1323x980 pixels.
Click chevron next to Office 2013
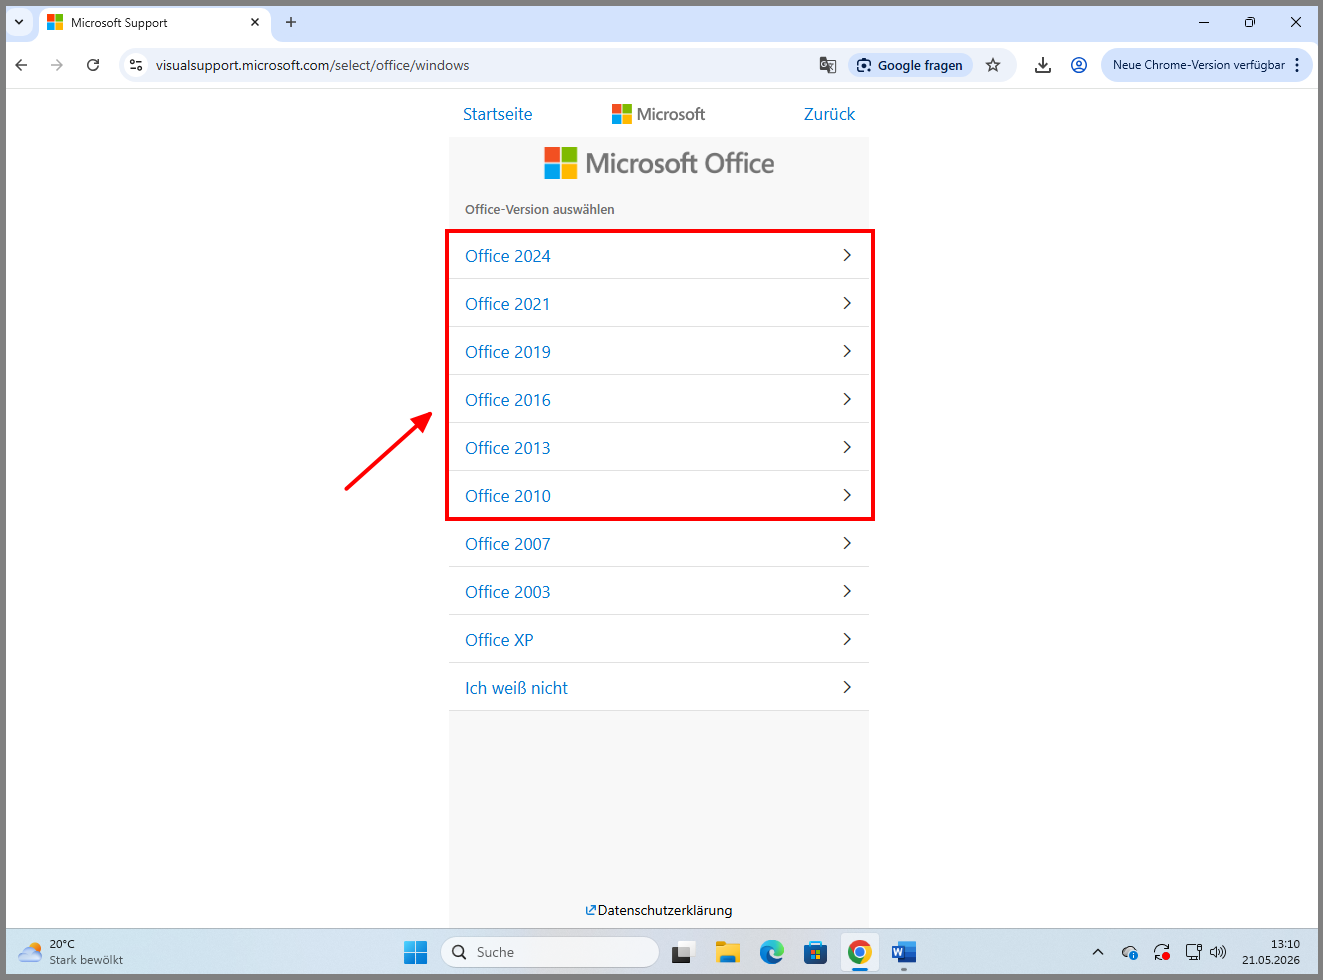[x=847, y=447]
